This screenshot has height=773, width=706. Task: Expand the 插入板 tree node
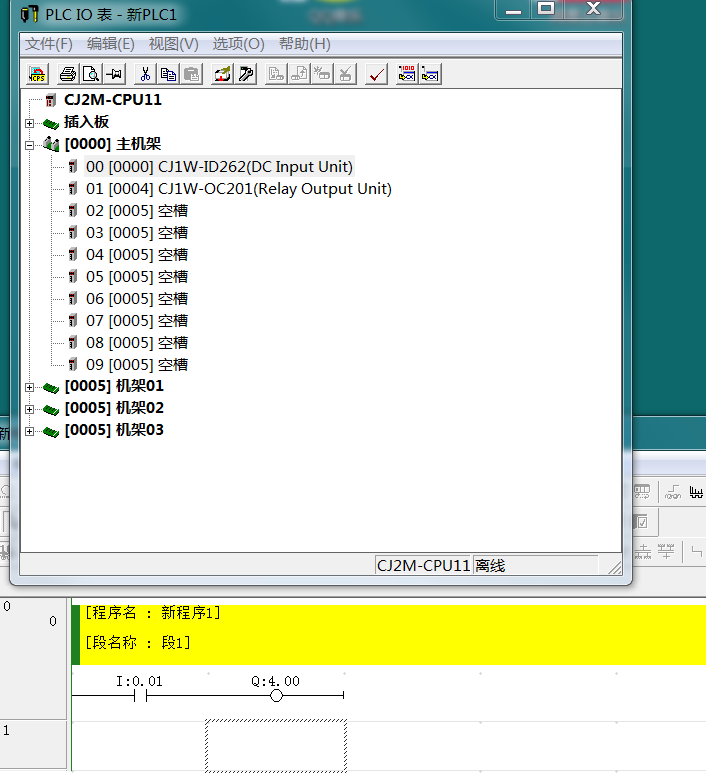click(x=30, y=123)
